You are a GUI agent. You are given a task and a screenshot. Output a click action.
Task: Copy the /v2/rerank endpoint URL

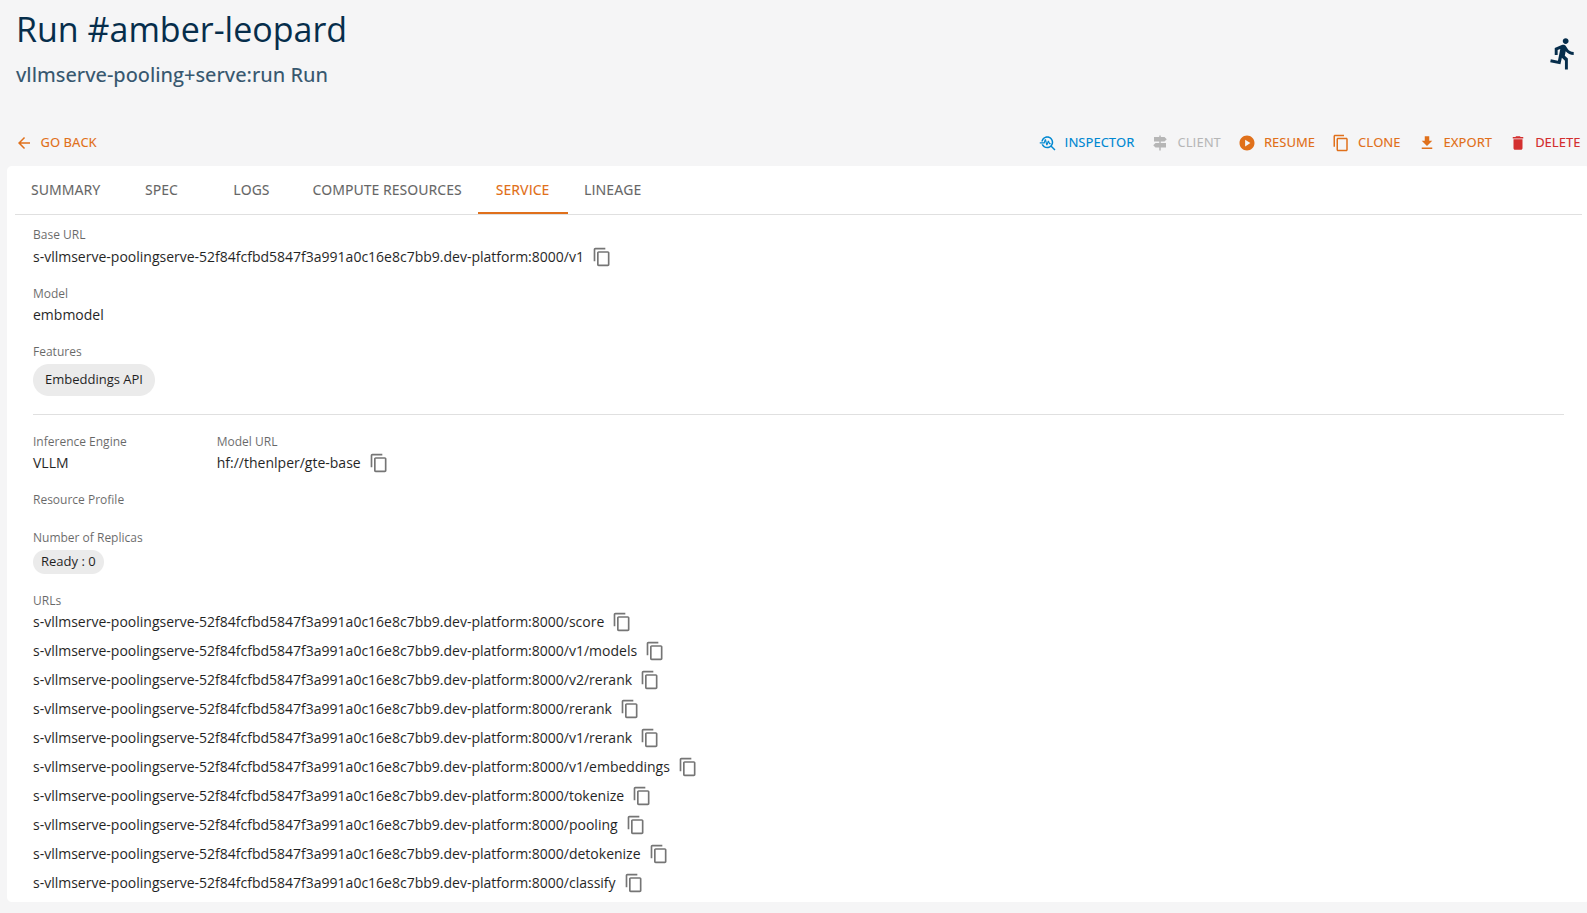click(x=650, y=680)
